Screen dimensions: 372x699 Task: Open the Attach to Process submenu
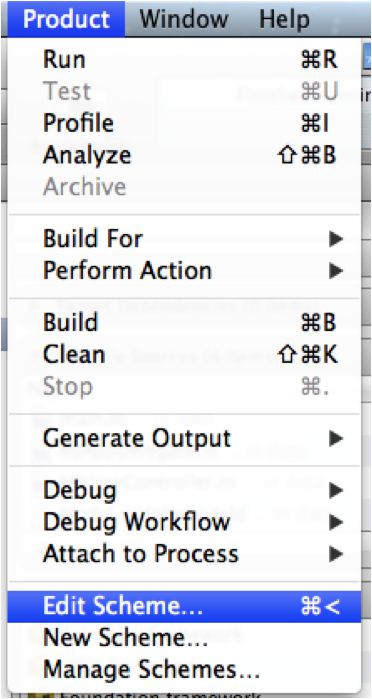tap(184, 554)
